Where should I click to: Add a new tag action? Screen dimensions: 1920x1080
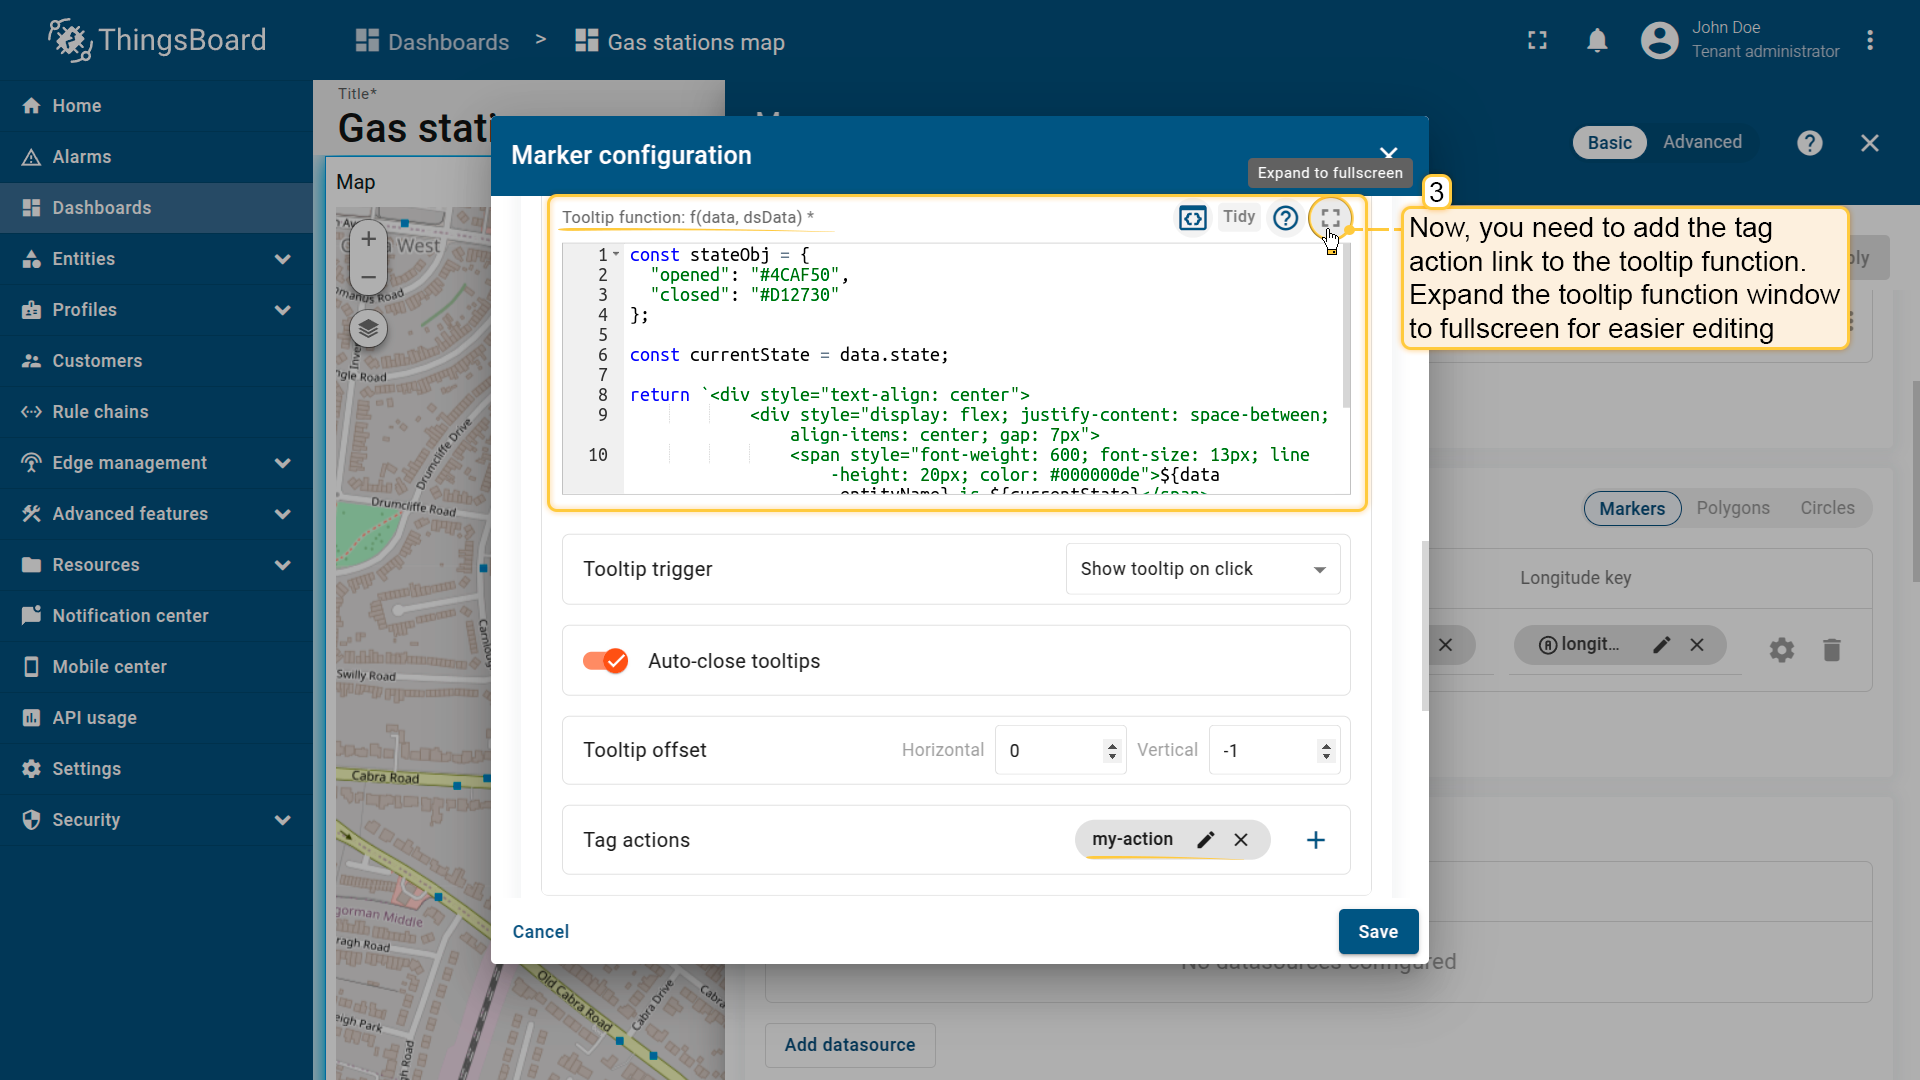(x=1316, y=840)
